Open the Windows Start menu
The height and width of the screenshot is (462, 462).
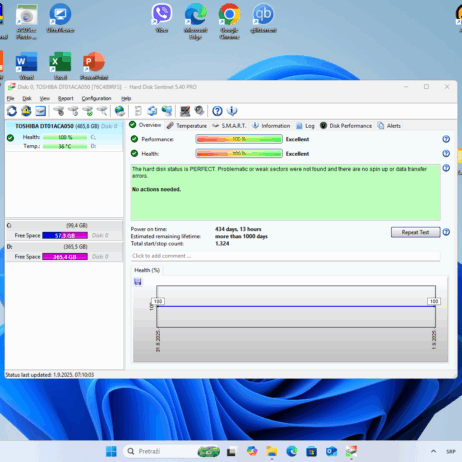tap(111, 451)
